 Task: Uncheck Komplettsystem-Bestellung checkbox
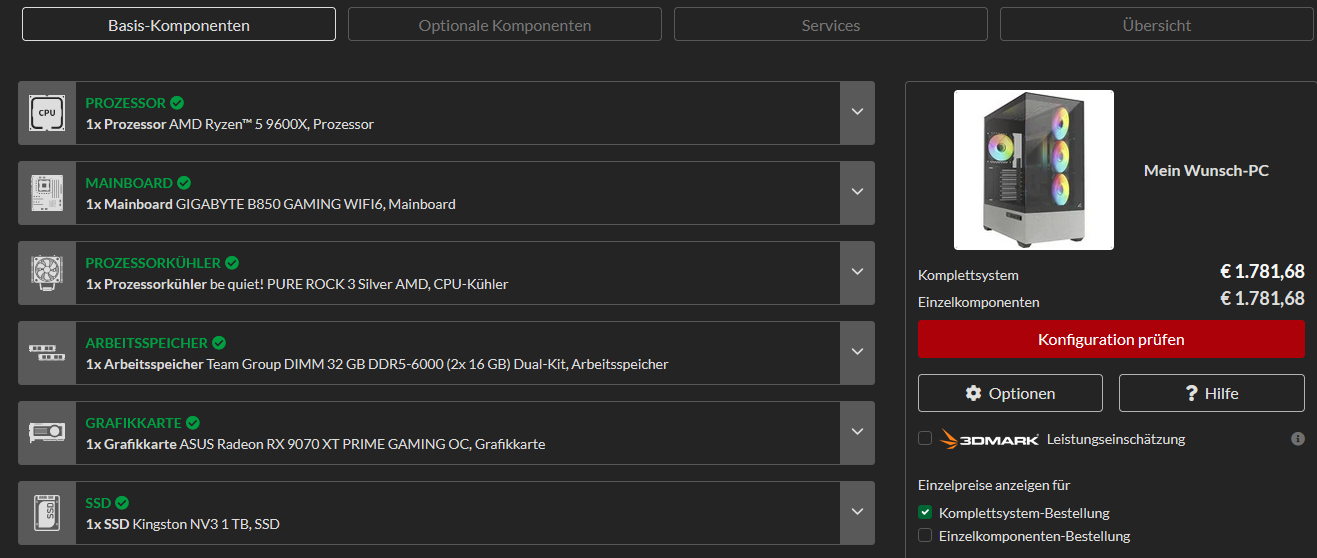pos(925,513)
